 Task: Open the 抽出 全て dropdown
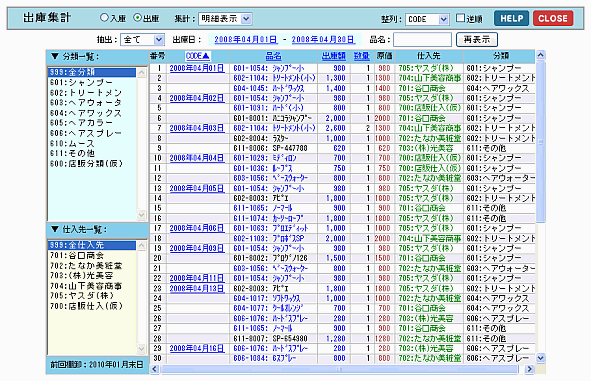click(142, 39)
